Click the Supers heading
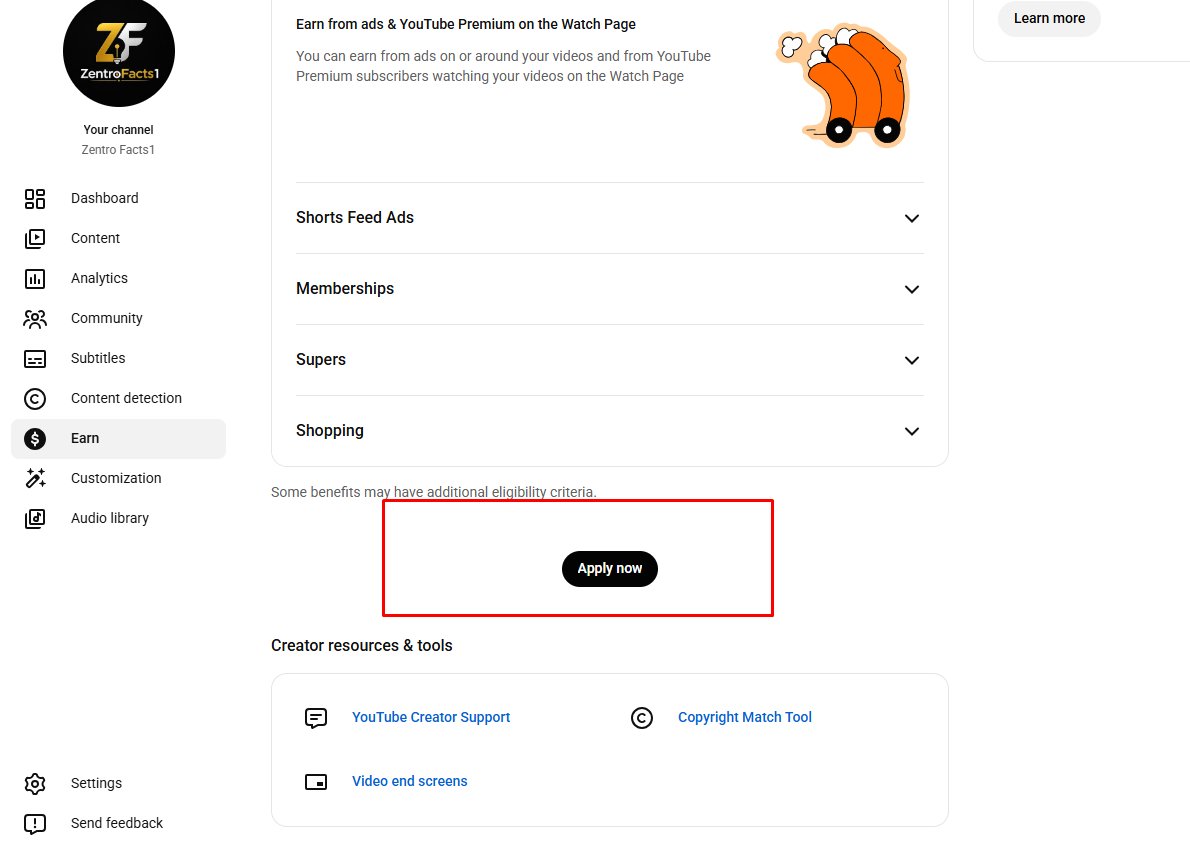1190x852 pixels. click(320, 360)
